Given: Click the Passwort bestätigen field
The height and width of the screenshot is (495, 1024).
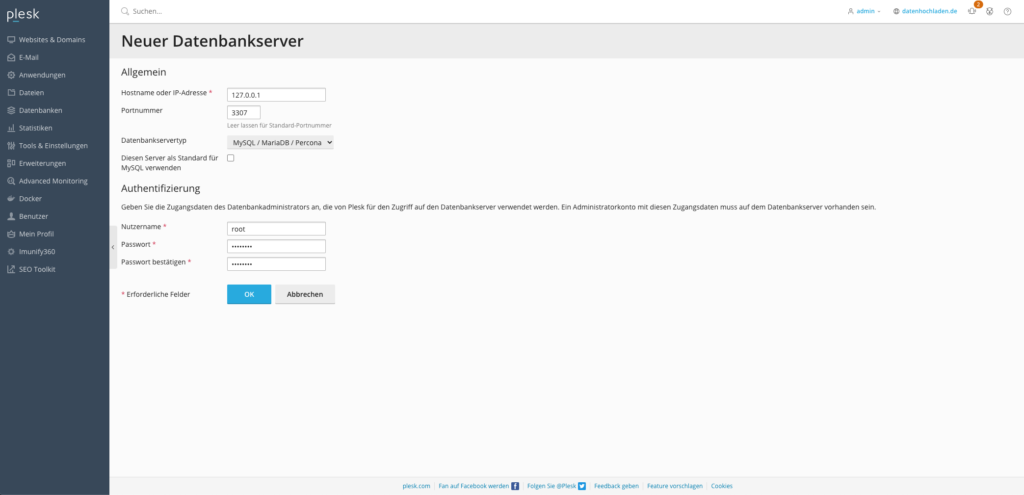Looking at the screenshot, I should pos(276,264).
